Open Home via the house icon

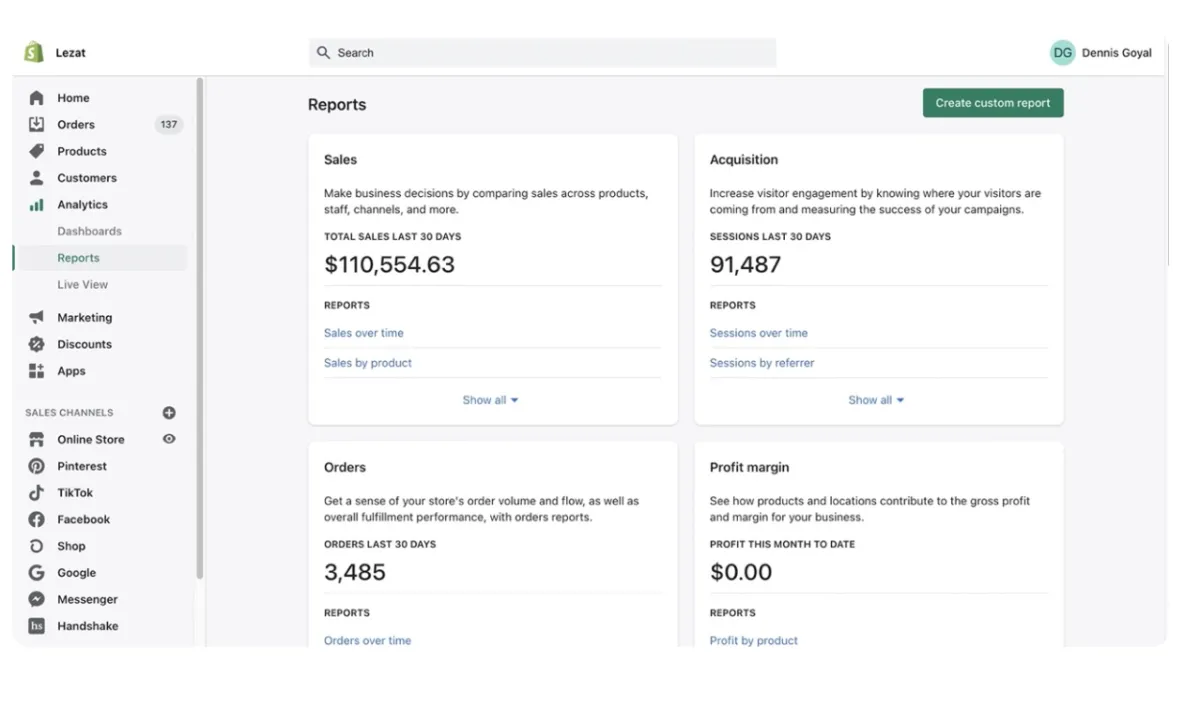[x=37, y=98]
